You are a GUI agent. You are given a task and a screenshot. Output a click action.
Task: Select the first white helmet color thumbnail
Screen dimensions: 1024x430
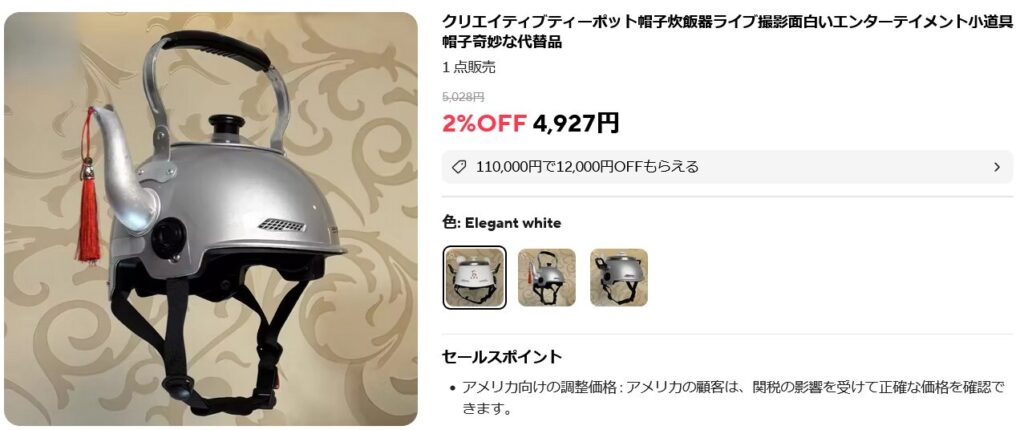point(474,277)
